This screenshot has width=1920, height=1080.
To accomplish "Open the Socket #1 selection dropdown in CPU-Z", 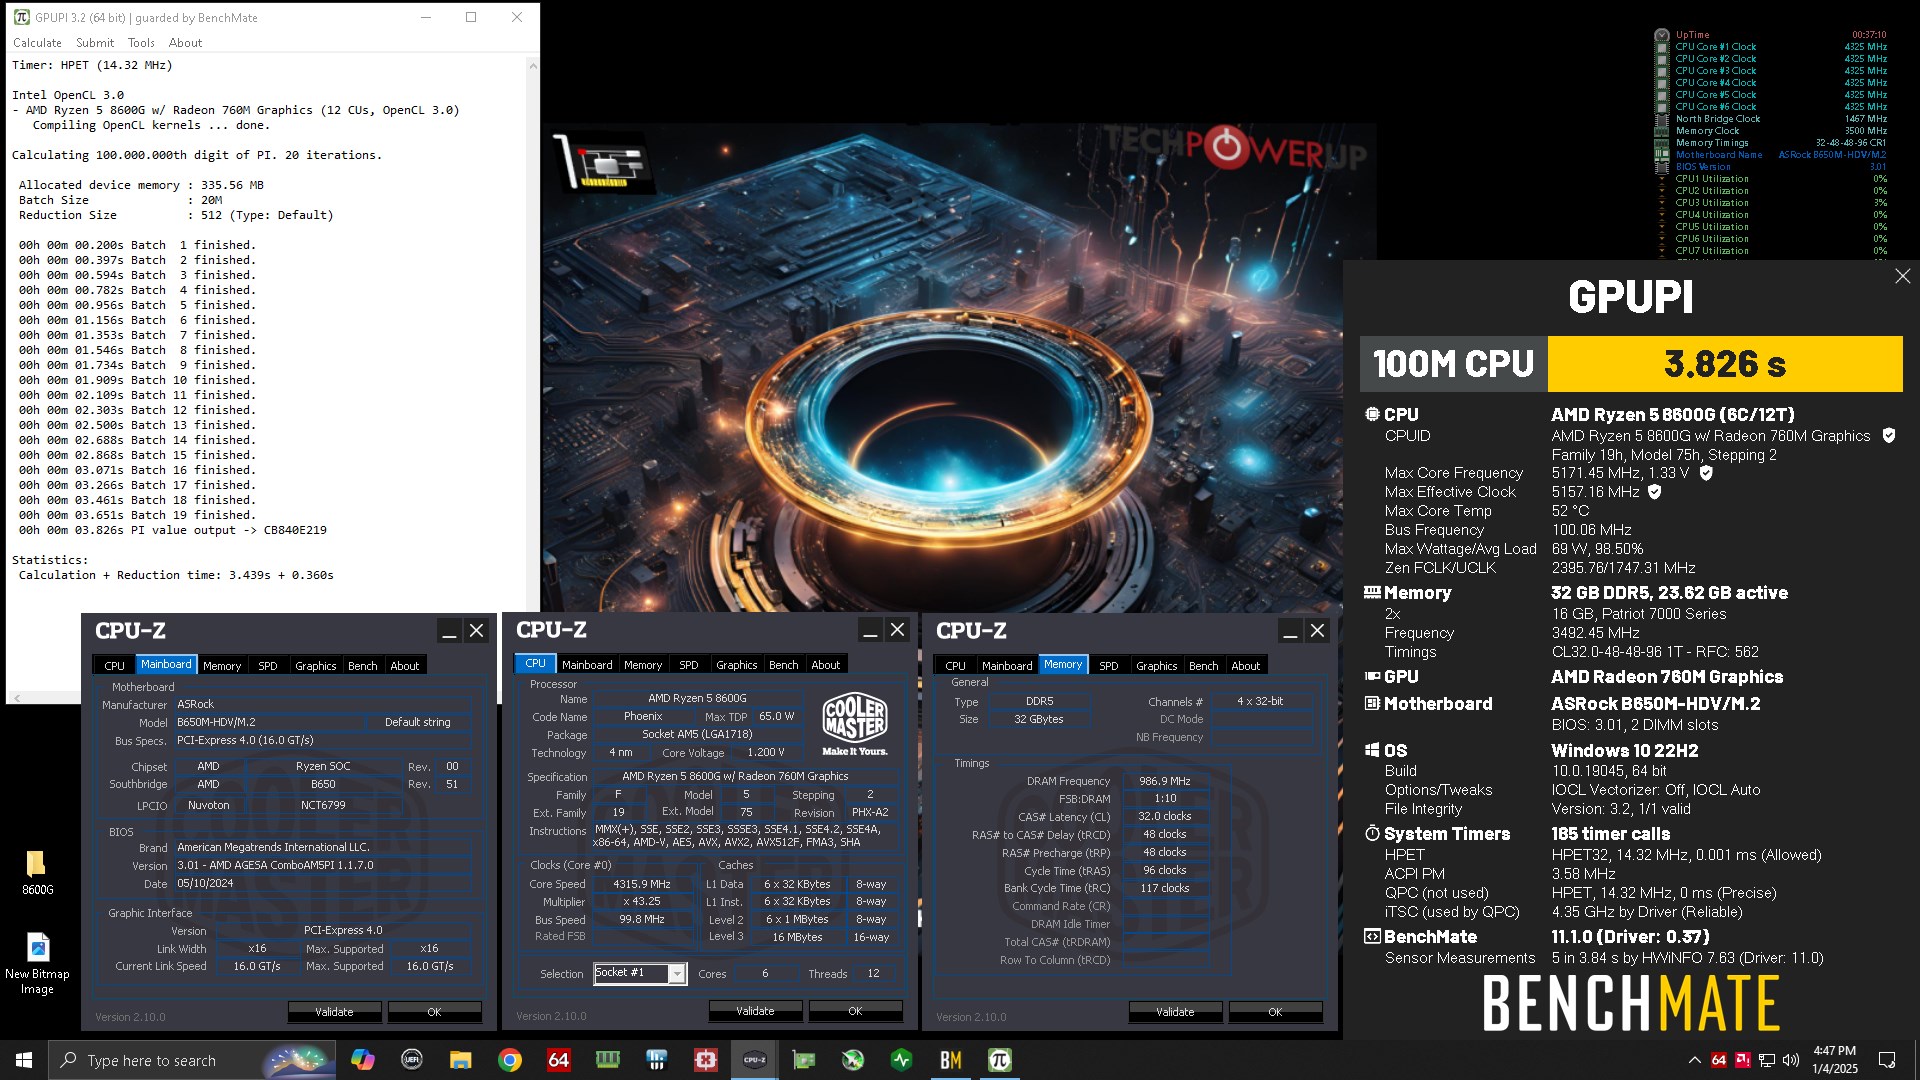I will pyautogui.click(x=676, y=974).
